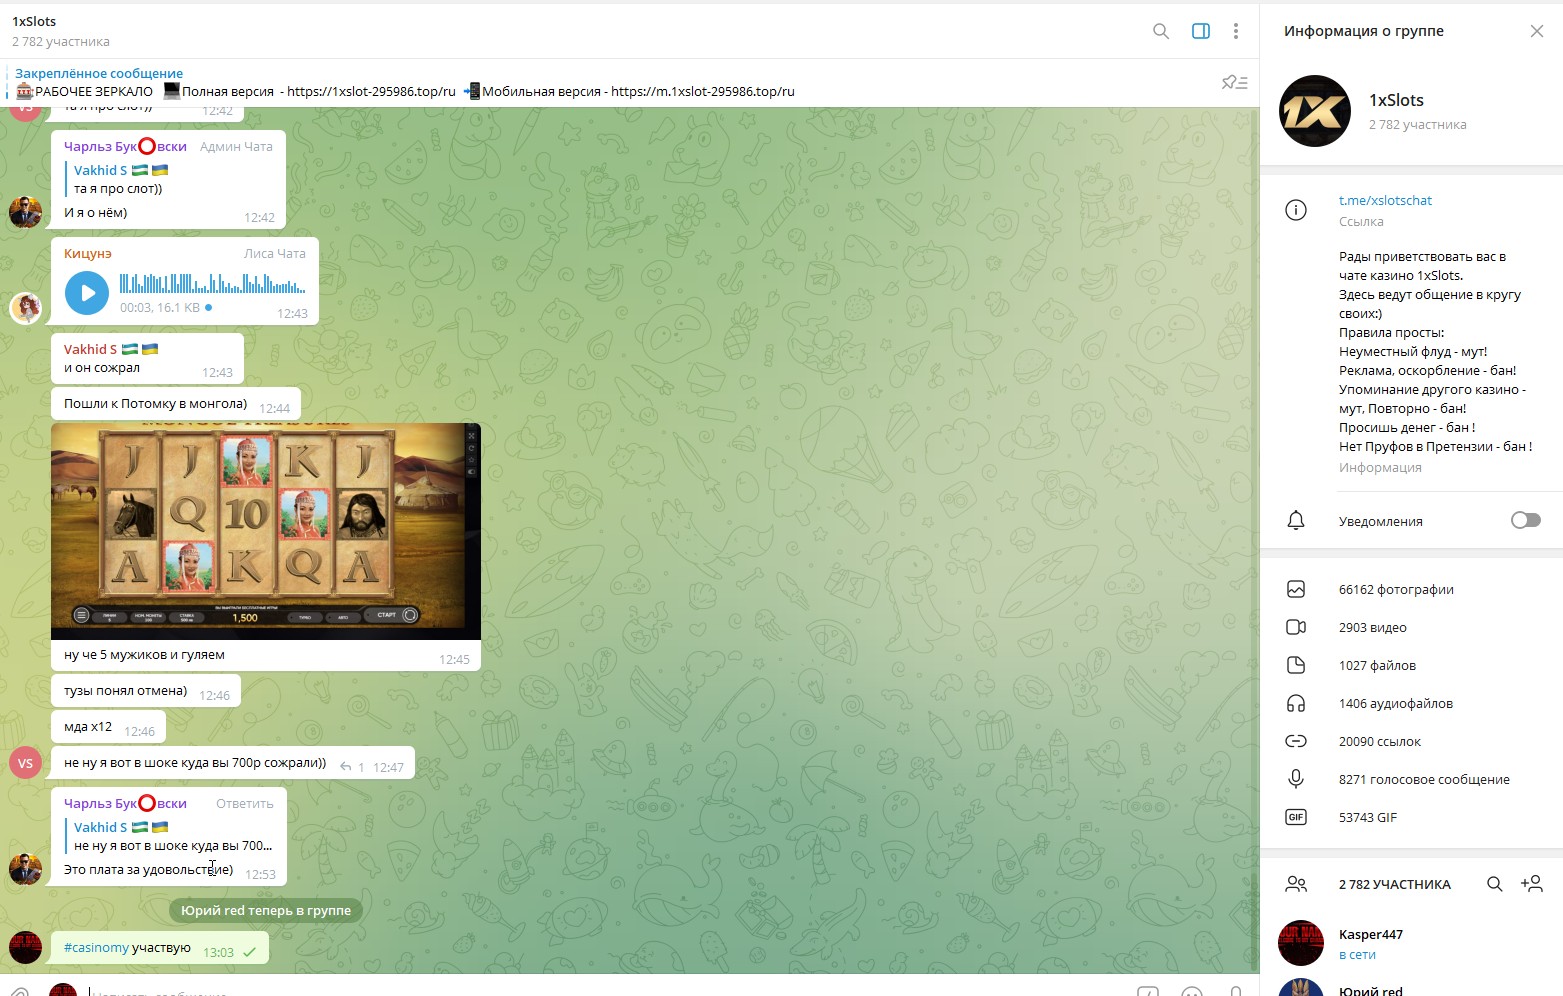1563x996 pixels.
Task: Add a new member to group
Action: pos(1531,884)
